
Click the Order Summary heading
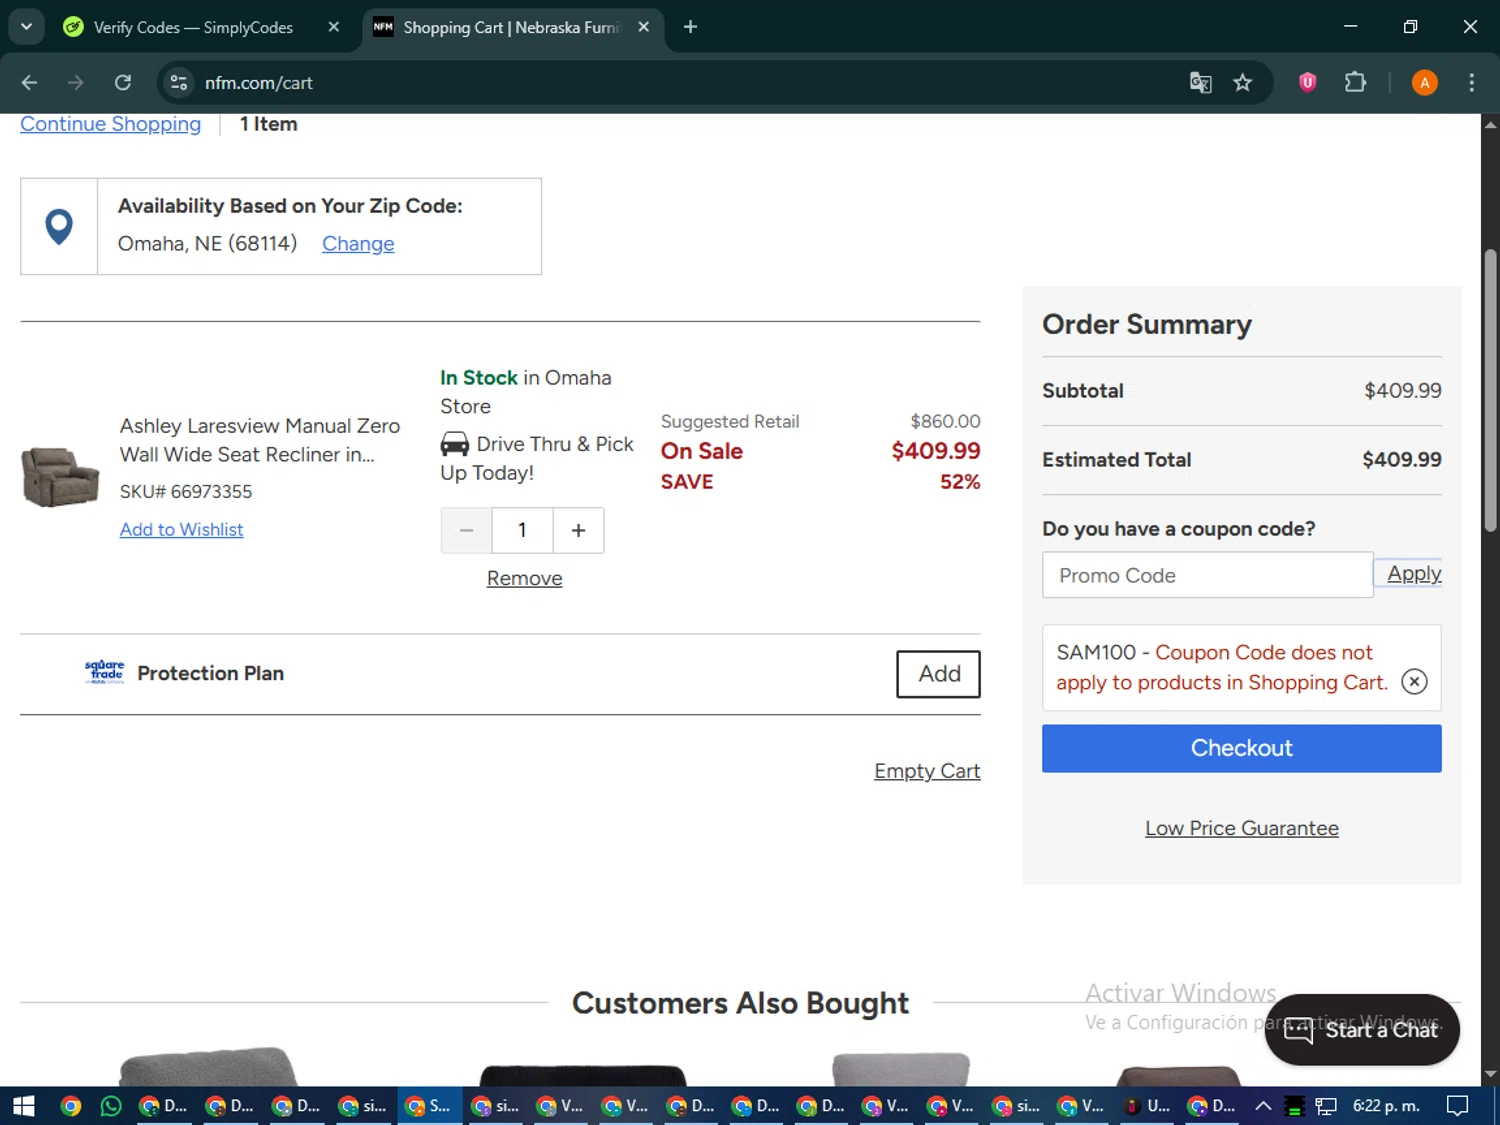coord(1146,324)
